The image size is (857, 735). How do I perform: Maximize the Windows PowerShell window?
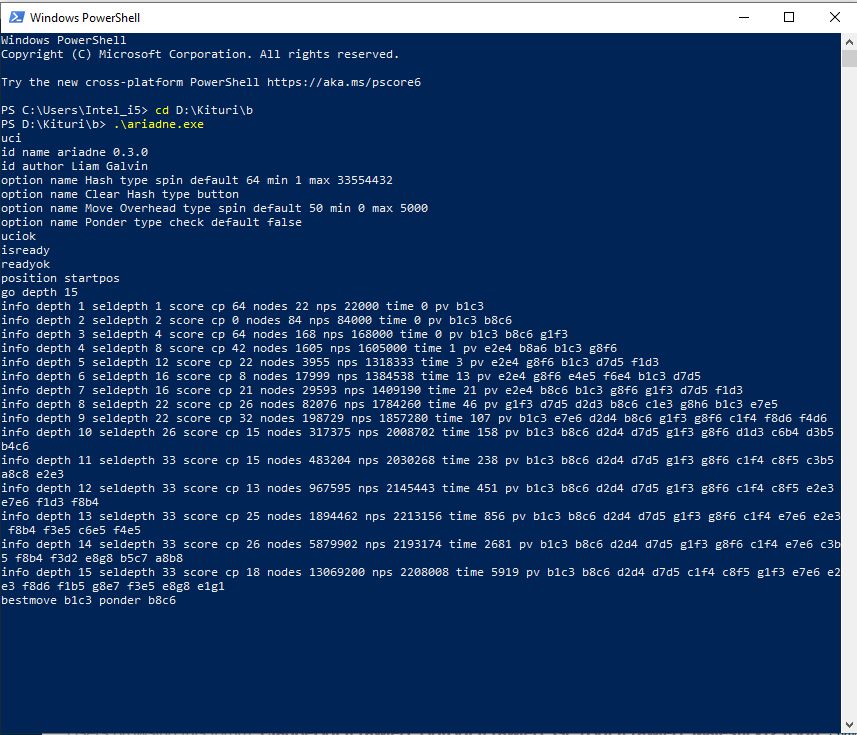click(x=789, y=17)
